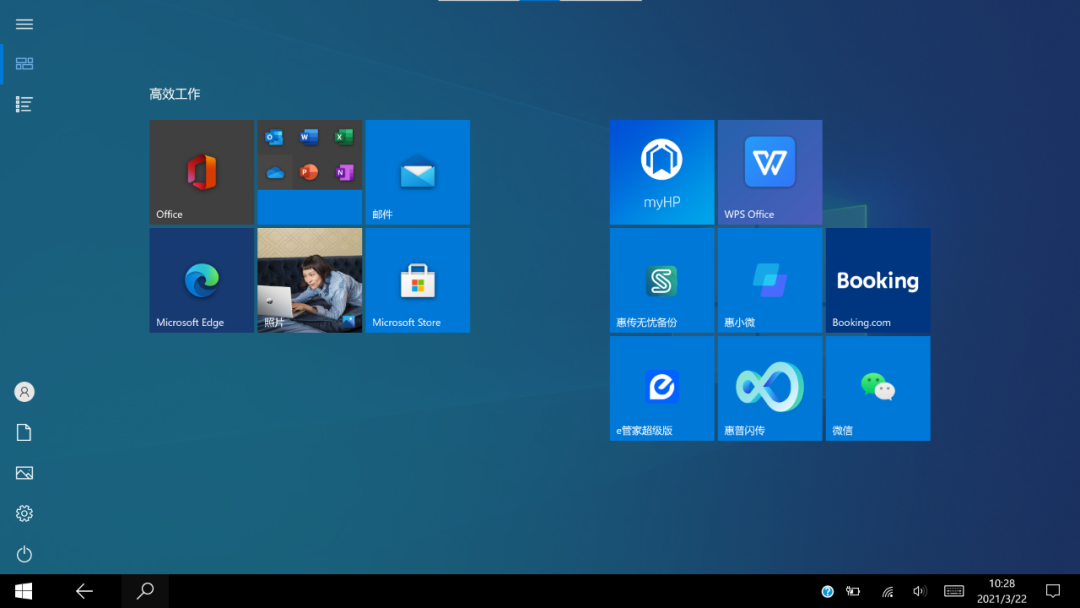Open Settings gear

(x=24, y=514)
